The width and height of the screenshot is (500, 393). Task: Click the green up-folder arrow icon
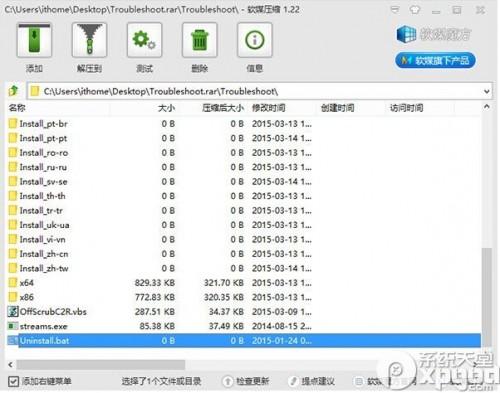coord(14,90)
